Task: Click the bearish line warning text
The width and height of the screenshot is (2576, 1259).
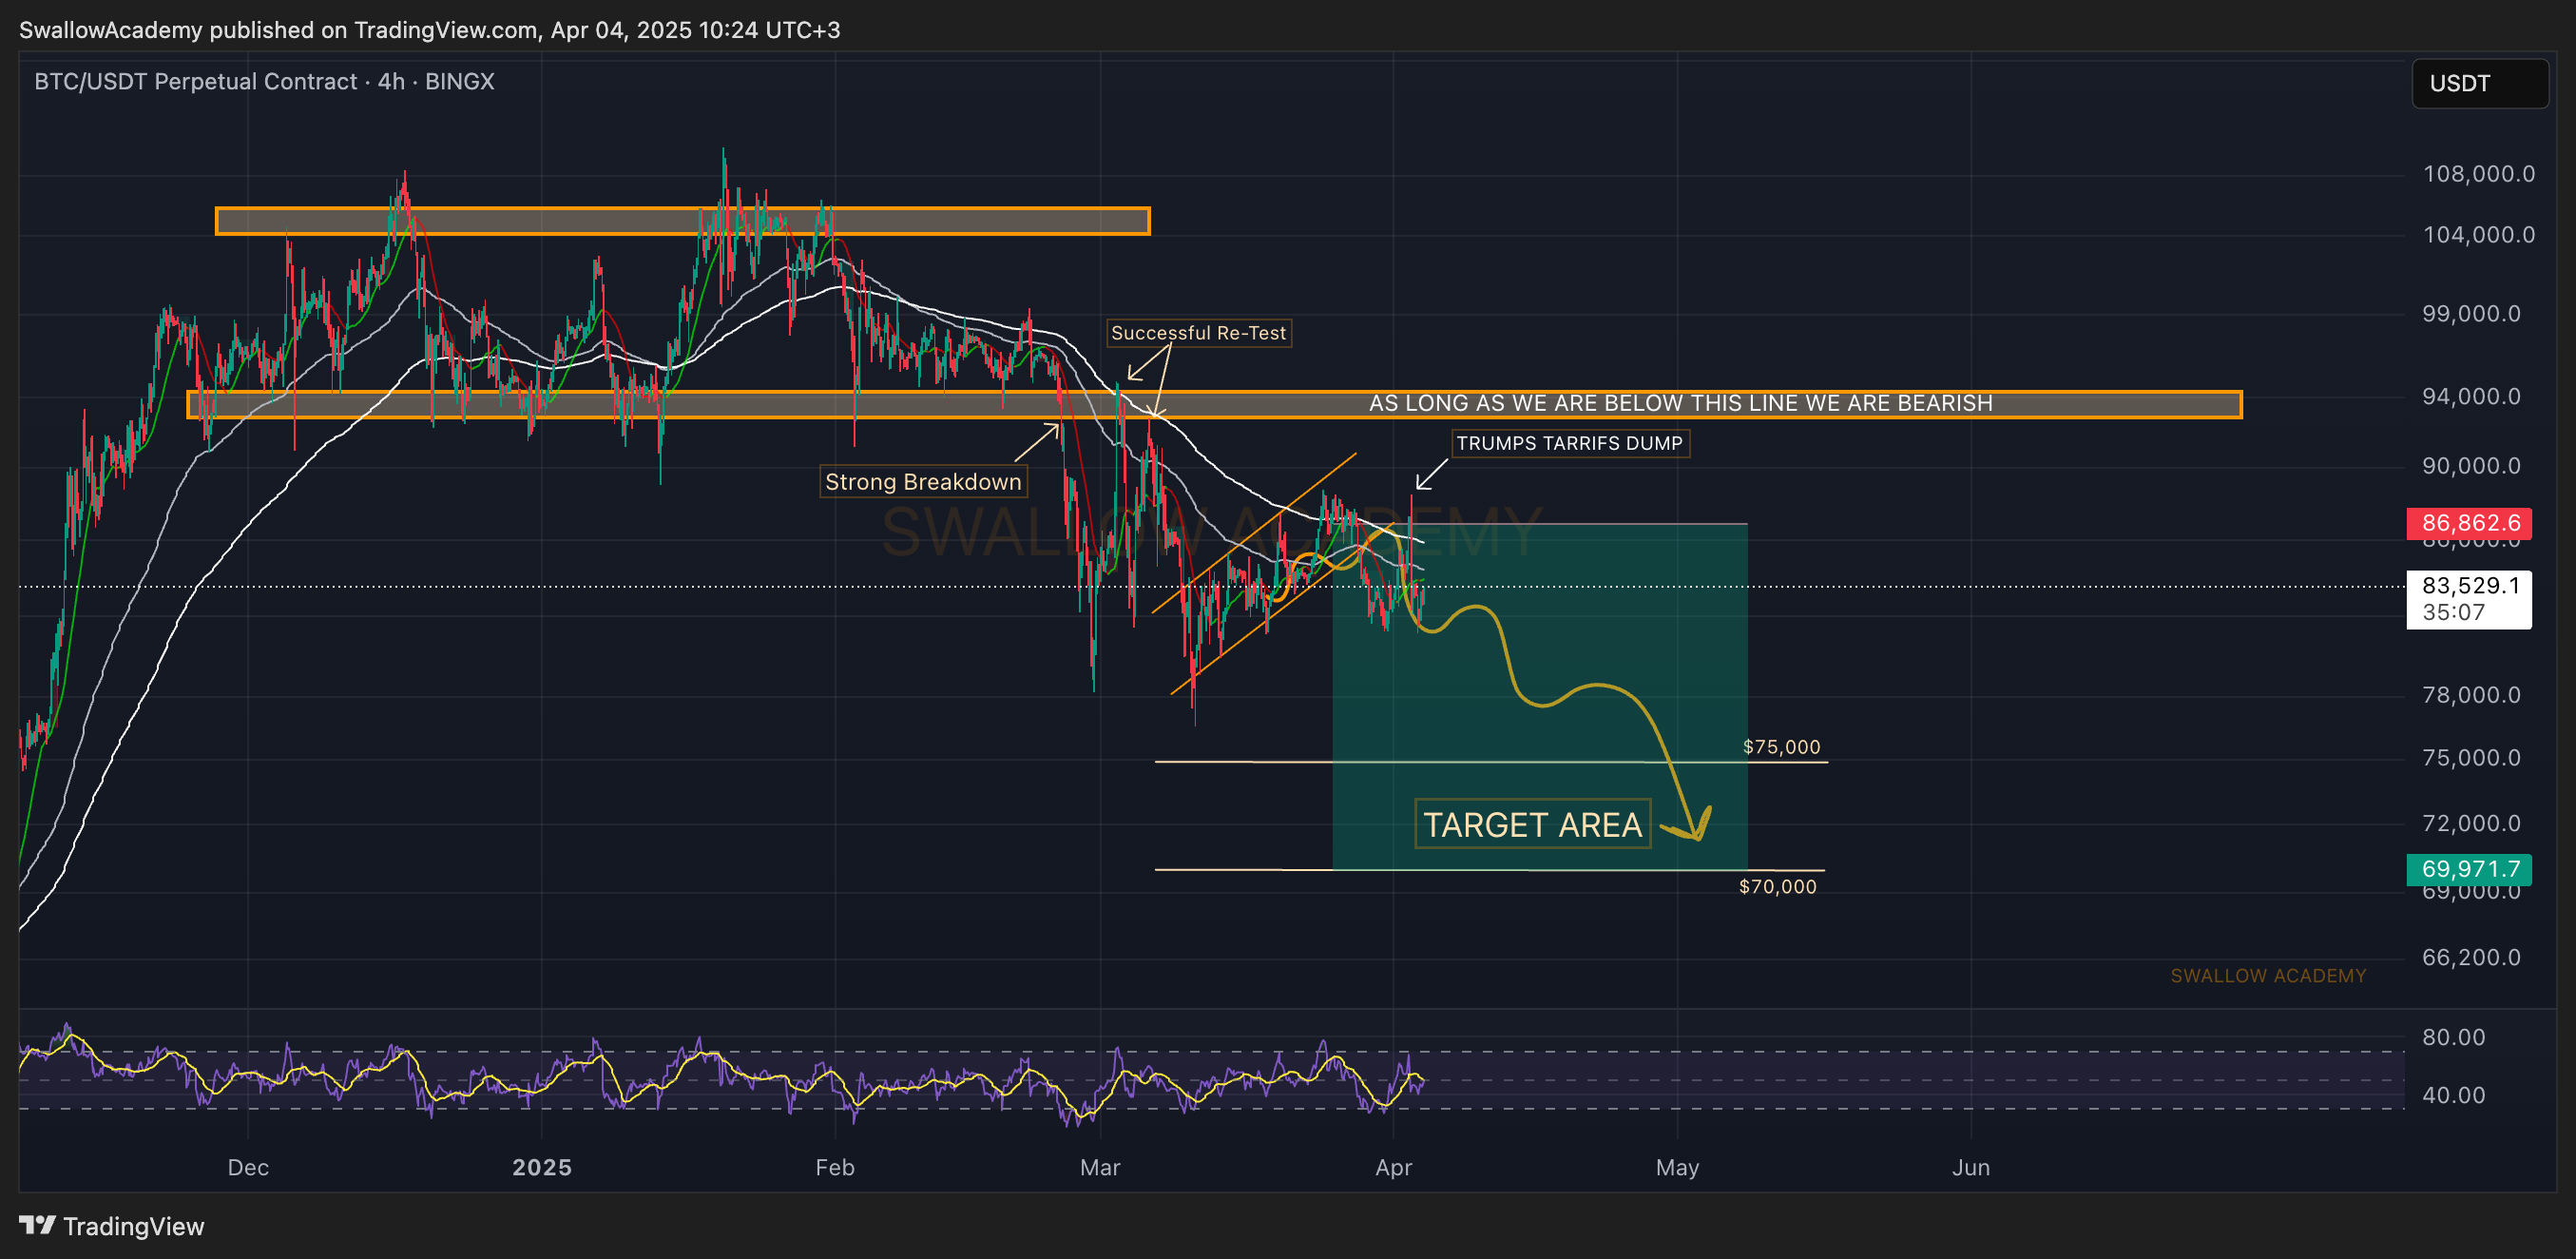Action: 1680,403
